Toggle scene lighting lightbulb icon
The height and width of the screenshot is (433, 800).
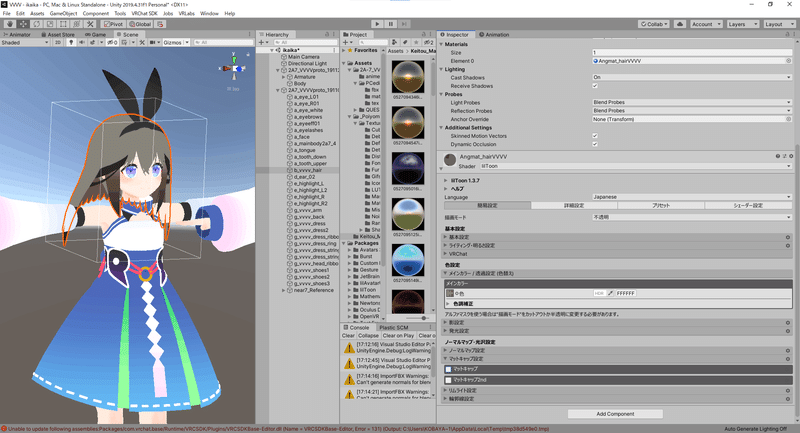coord(71,42)
